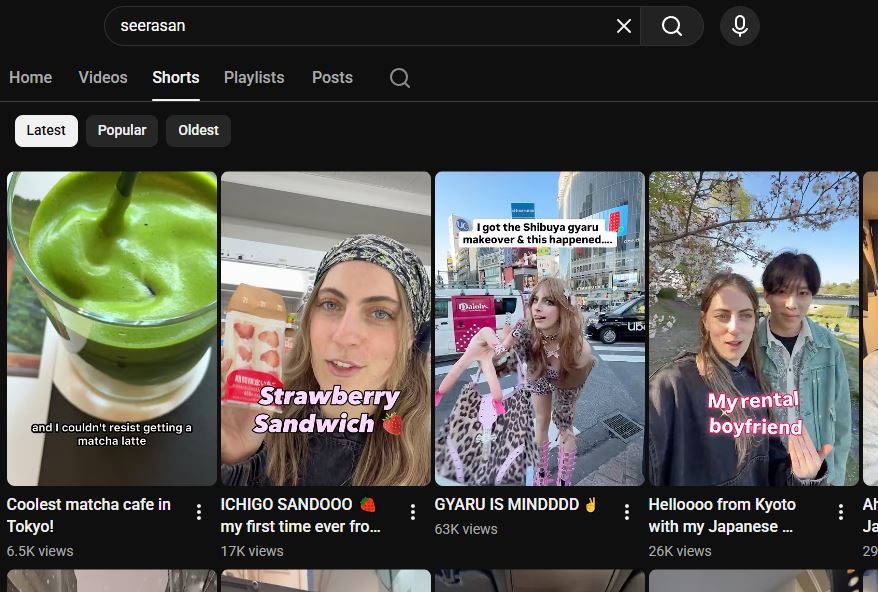Open the Coolest matcha cafe in Tokyo! title
The height and width of the screenshot is (592, 878).
(x=88, y=515)
